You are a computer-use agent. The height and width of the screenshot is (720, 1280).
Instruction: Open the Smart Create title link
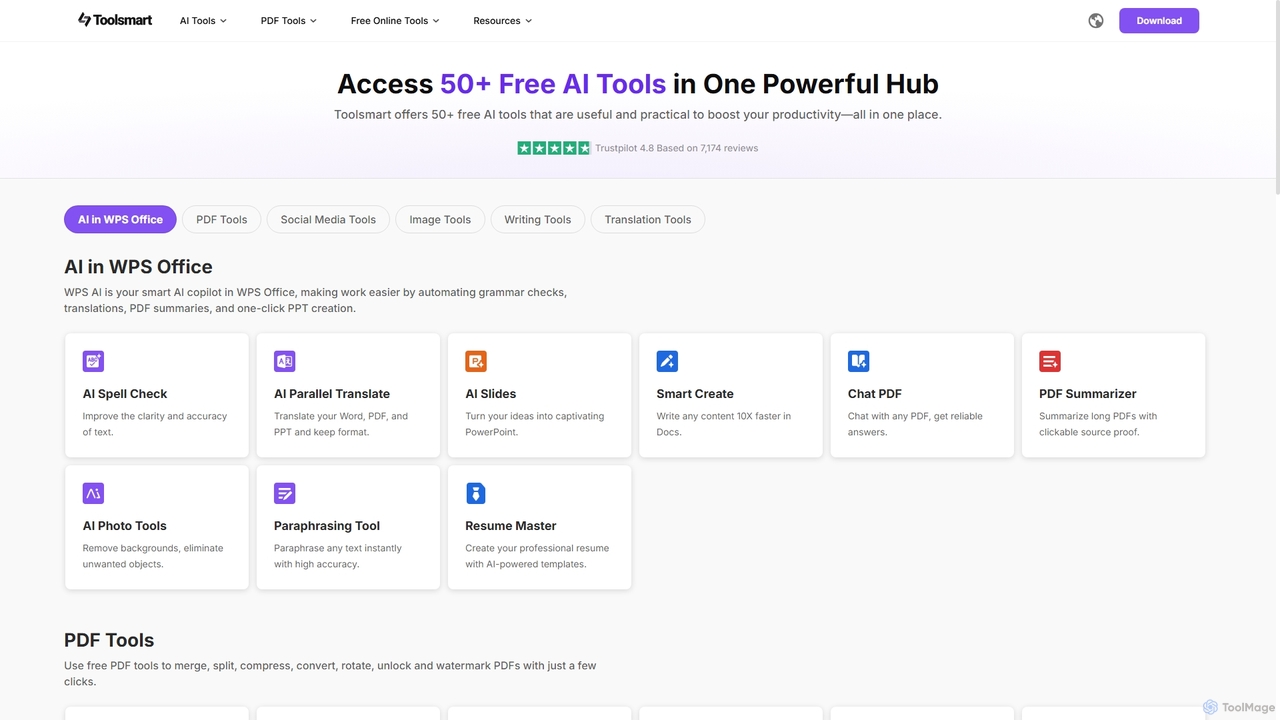(695, 394)
